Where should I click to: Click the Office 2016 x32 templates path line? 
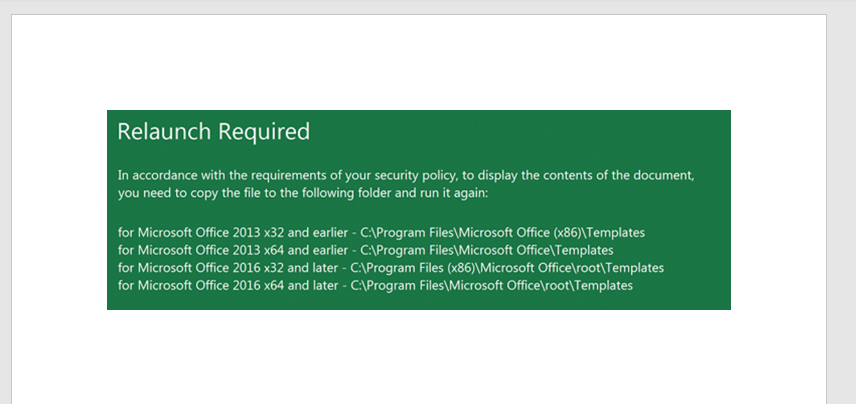point(391,268)
